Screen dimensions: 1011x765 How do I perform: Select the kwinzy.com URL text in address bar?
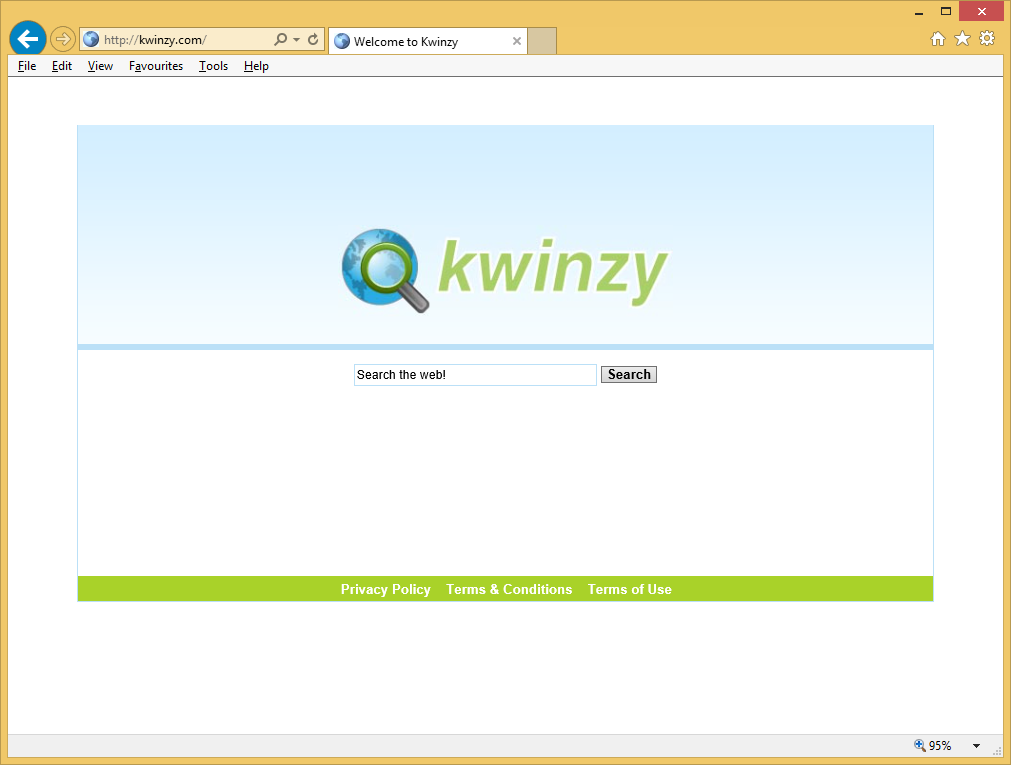pyautogui.click(x=155, y=40)
